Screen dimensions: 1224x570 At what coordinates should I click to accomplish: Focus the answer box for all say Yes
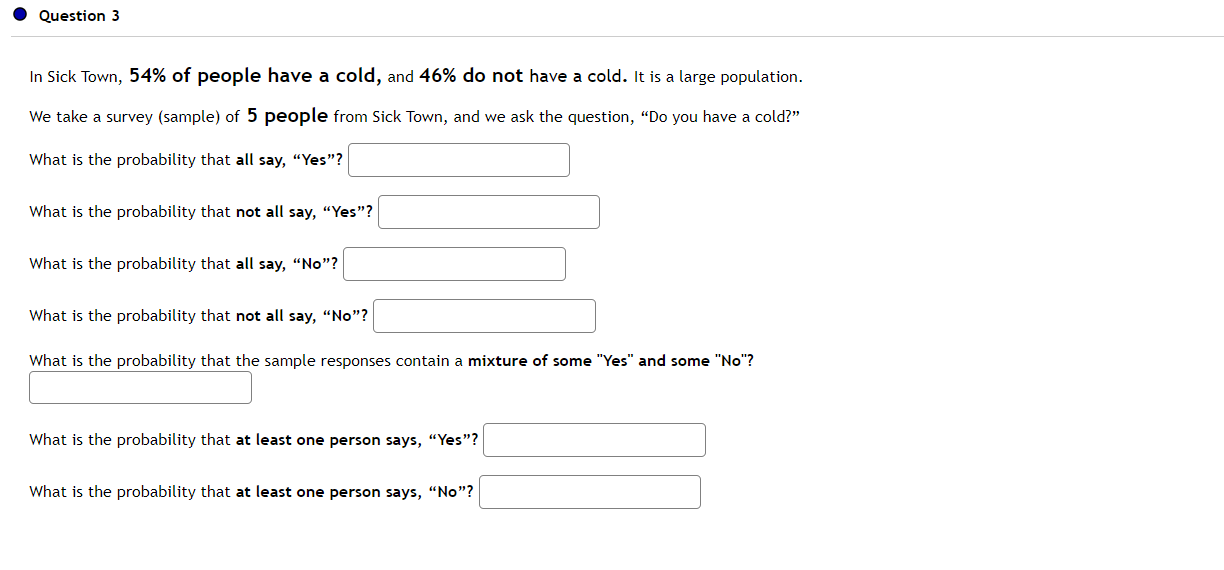click(x=459, y=160)
